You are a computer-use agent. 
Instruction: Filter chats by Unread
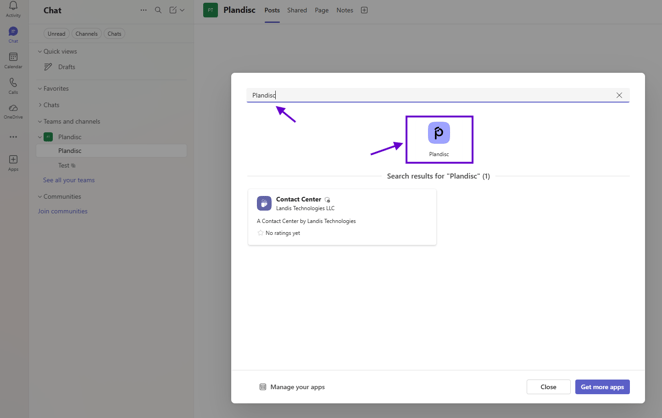[56, 34]
